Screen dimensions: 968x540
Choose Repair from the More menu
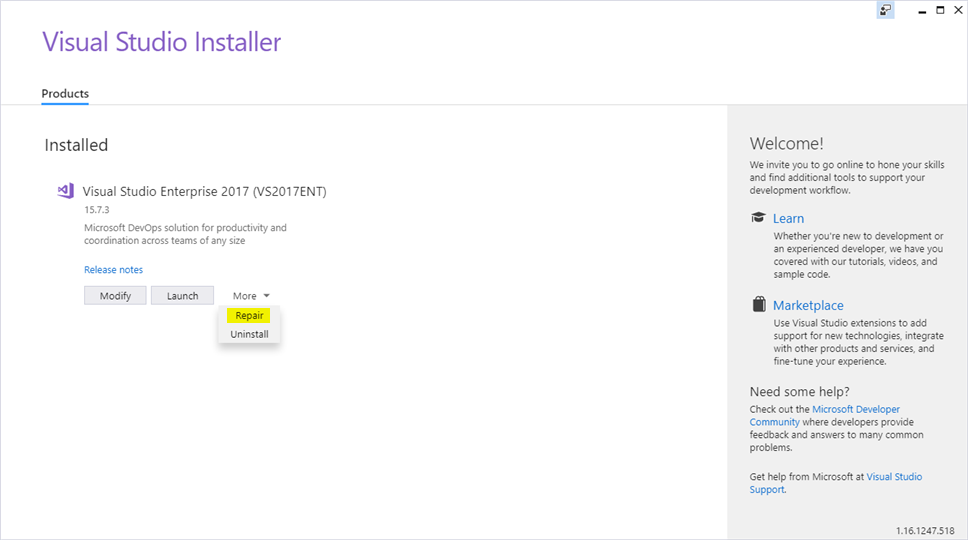[x=249, y=315]
